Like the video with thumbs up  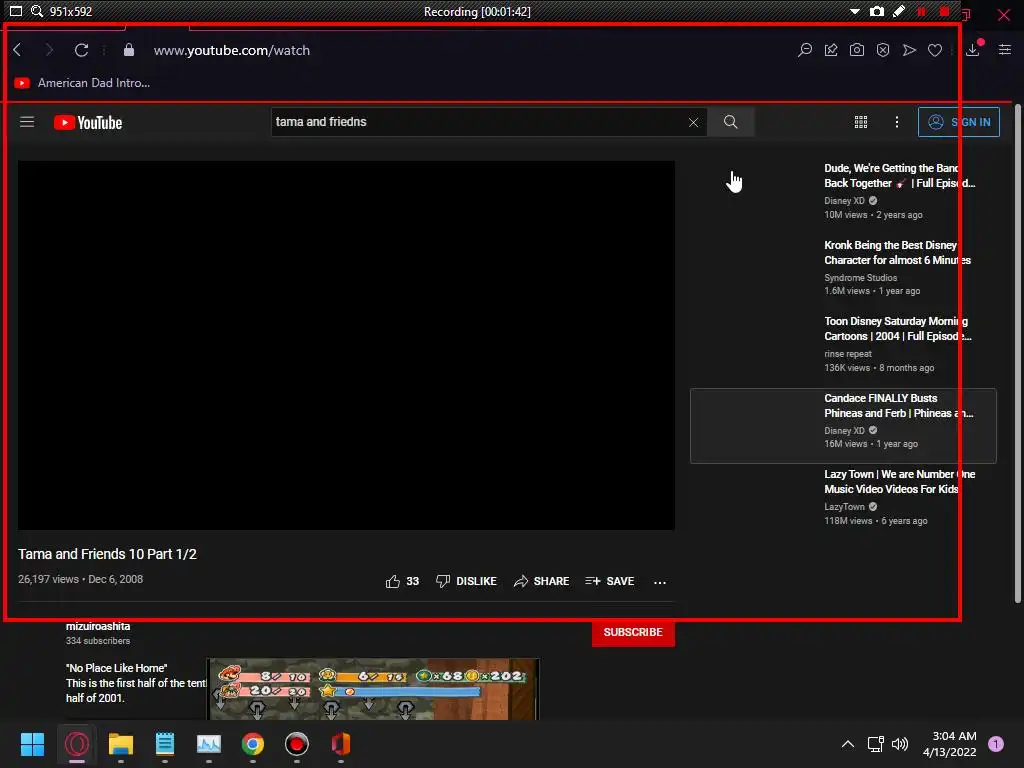click(402, 581)
